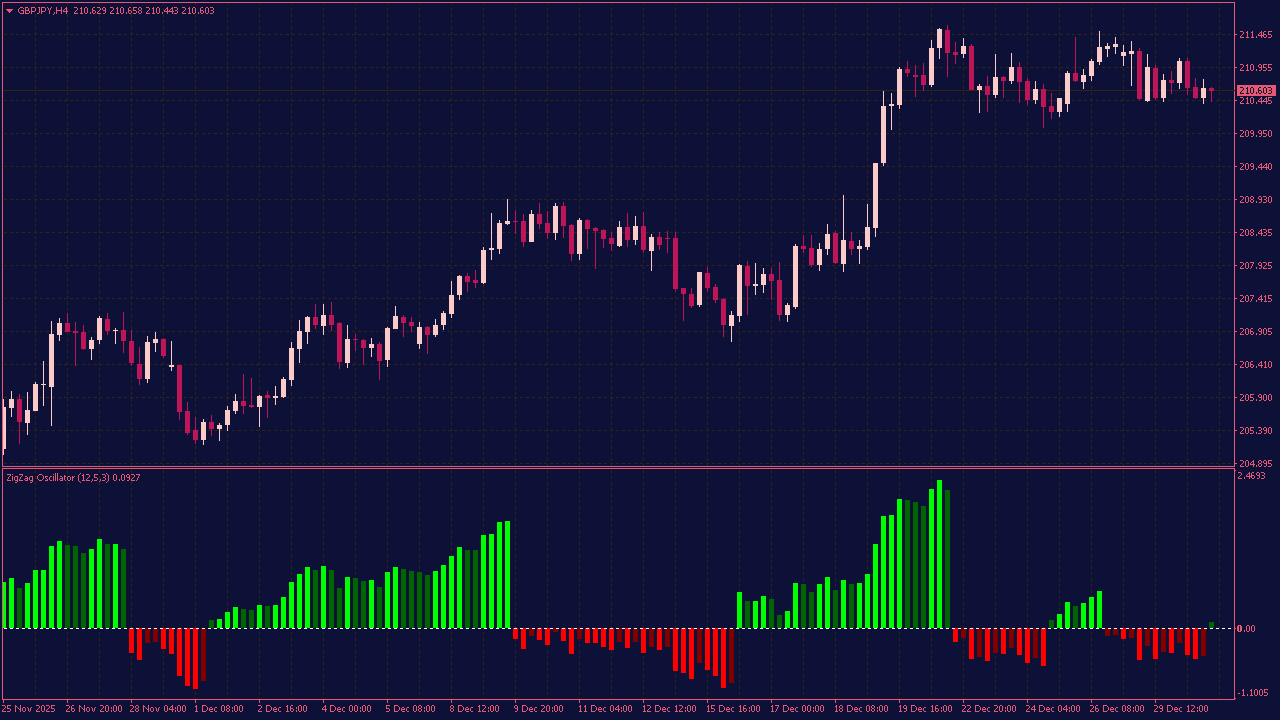Select the tallest green oscillator histogram bar
1280x720 pixels.
(x=940, y=555)
